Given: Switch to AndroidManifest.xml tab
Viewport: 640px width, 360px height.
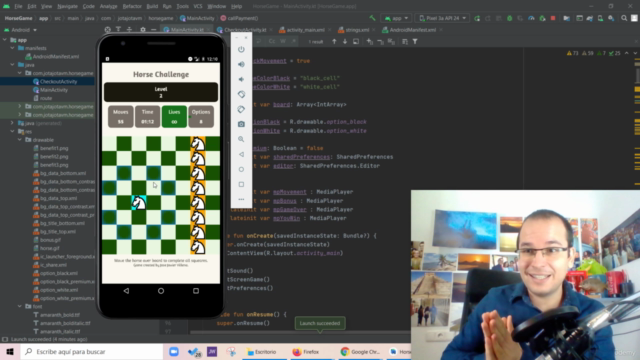Looking at the screenshot, I should coord(412,30).
